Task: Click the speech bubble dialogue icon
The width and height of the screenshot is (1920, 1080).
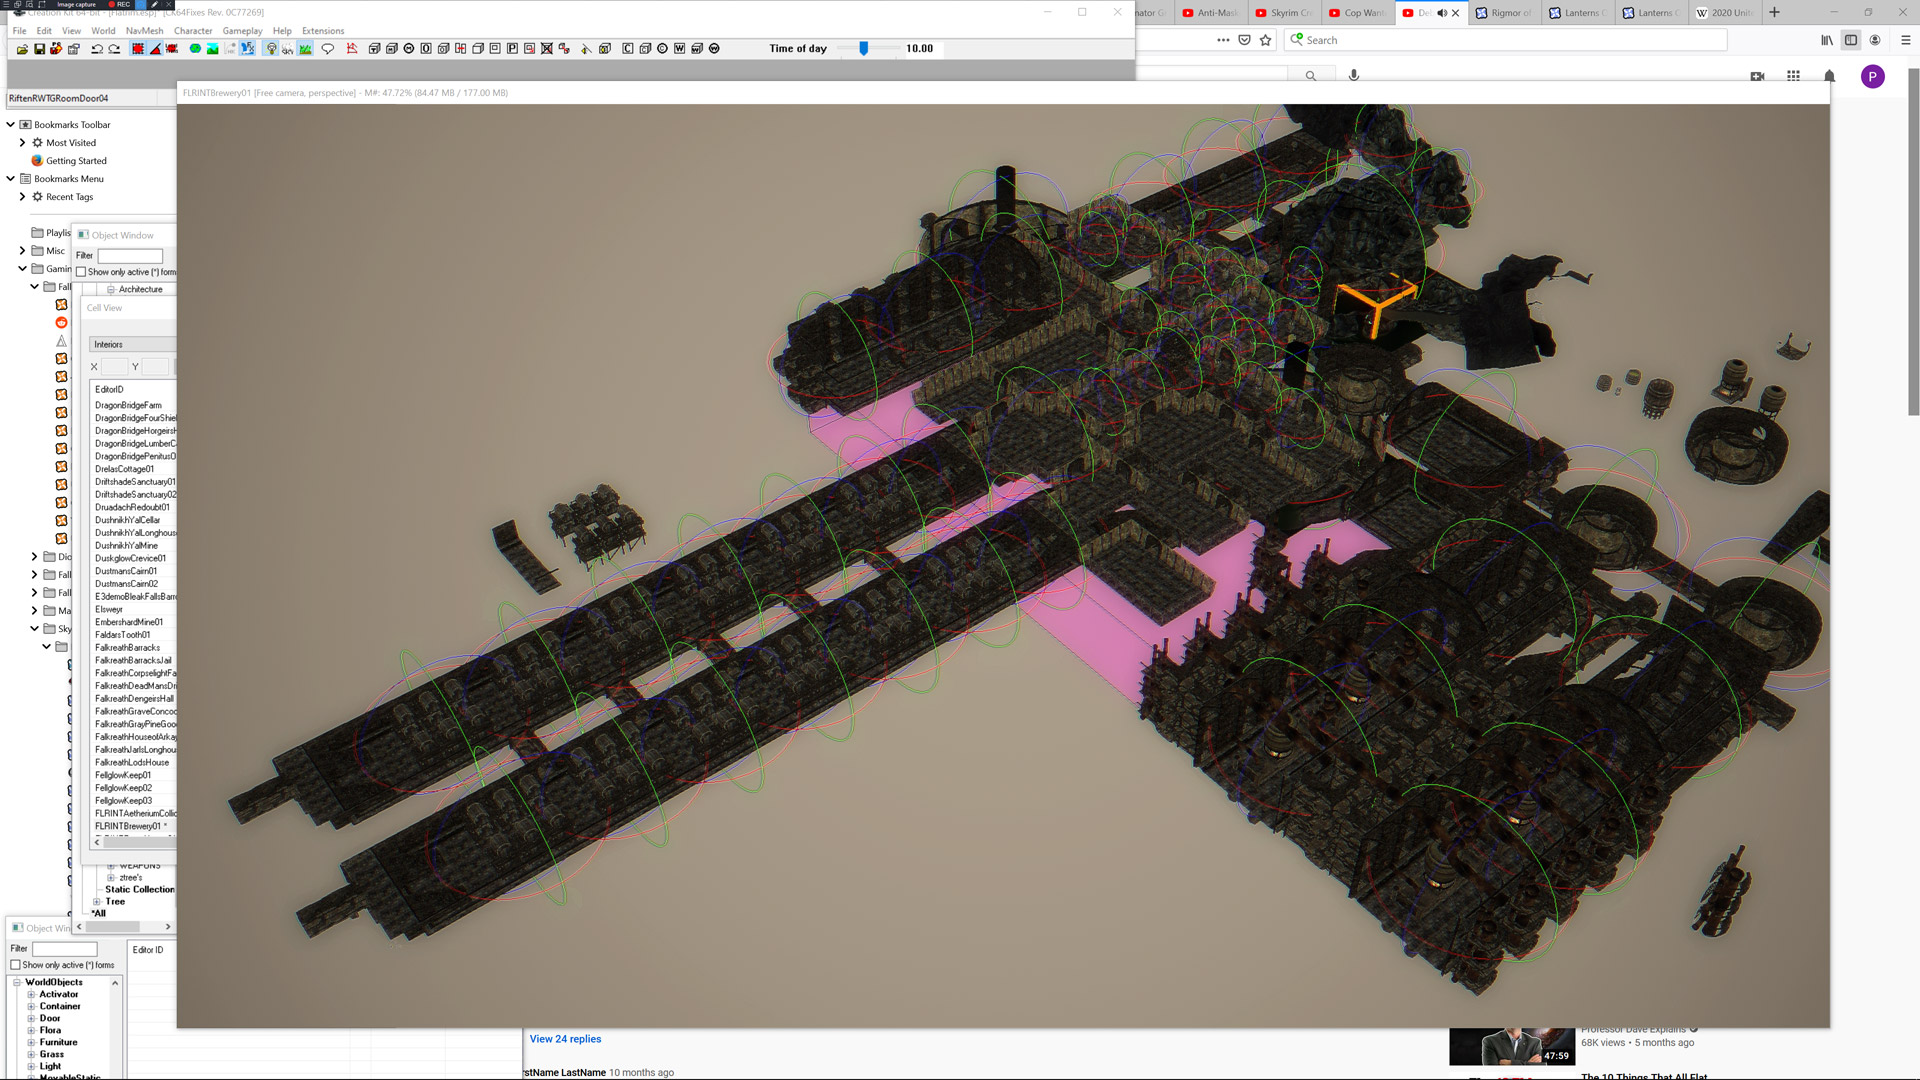Action: [x=327, y=49]
